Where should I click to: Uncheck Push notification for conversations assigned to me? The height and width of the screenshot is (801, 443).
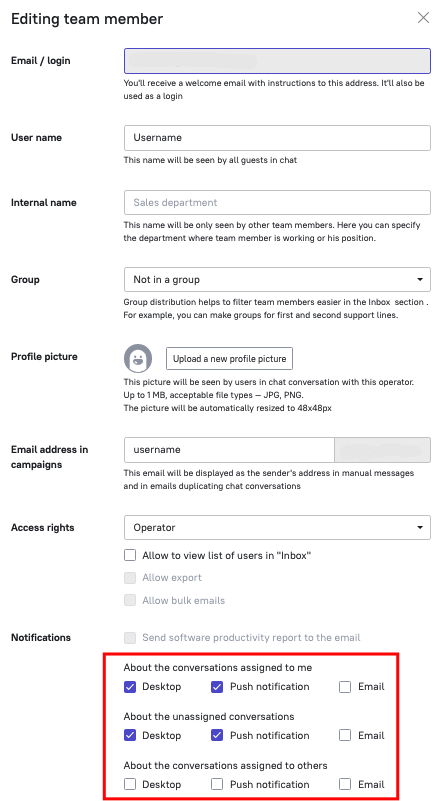(x=217, y=687)
